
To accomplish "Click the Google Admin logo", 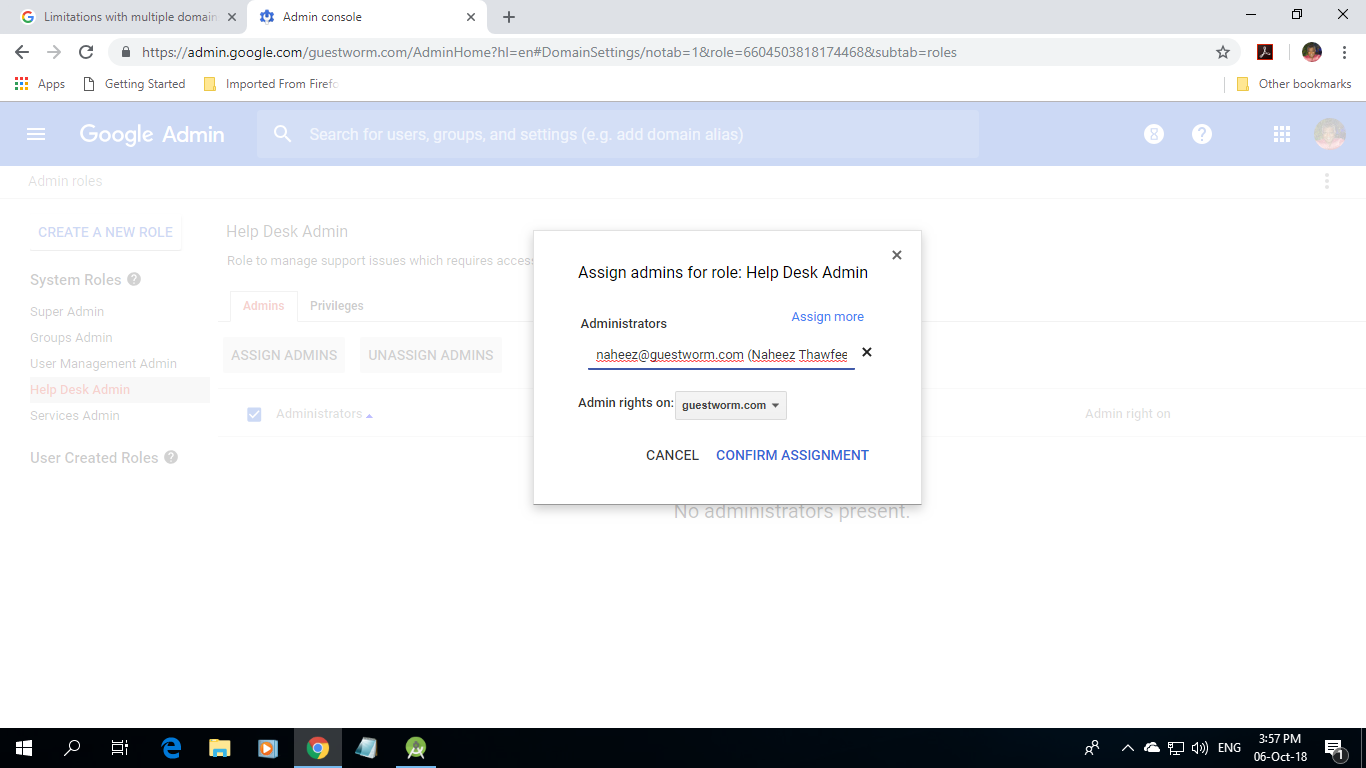I will click(152, 134).
